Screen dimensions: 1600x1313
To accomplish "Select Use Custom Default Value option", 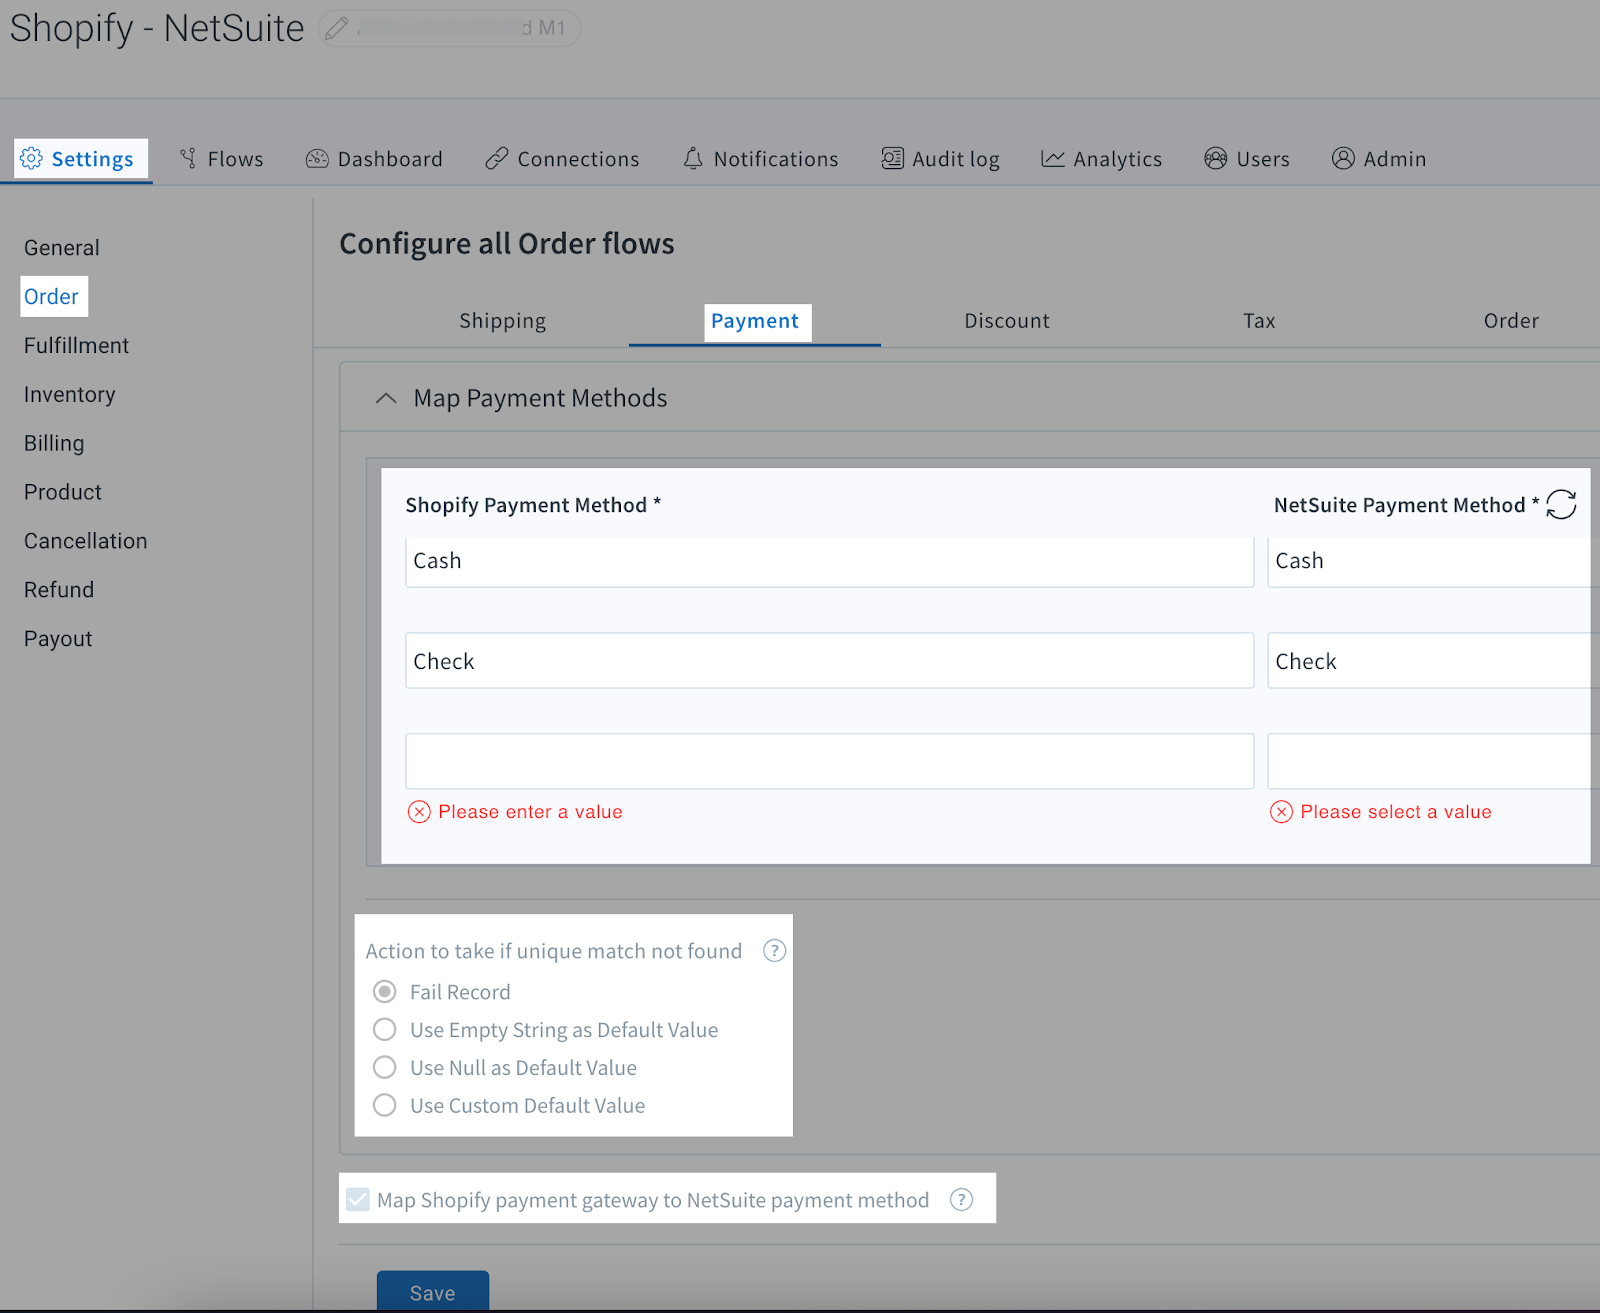I will [x=384, y=1106].
